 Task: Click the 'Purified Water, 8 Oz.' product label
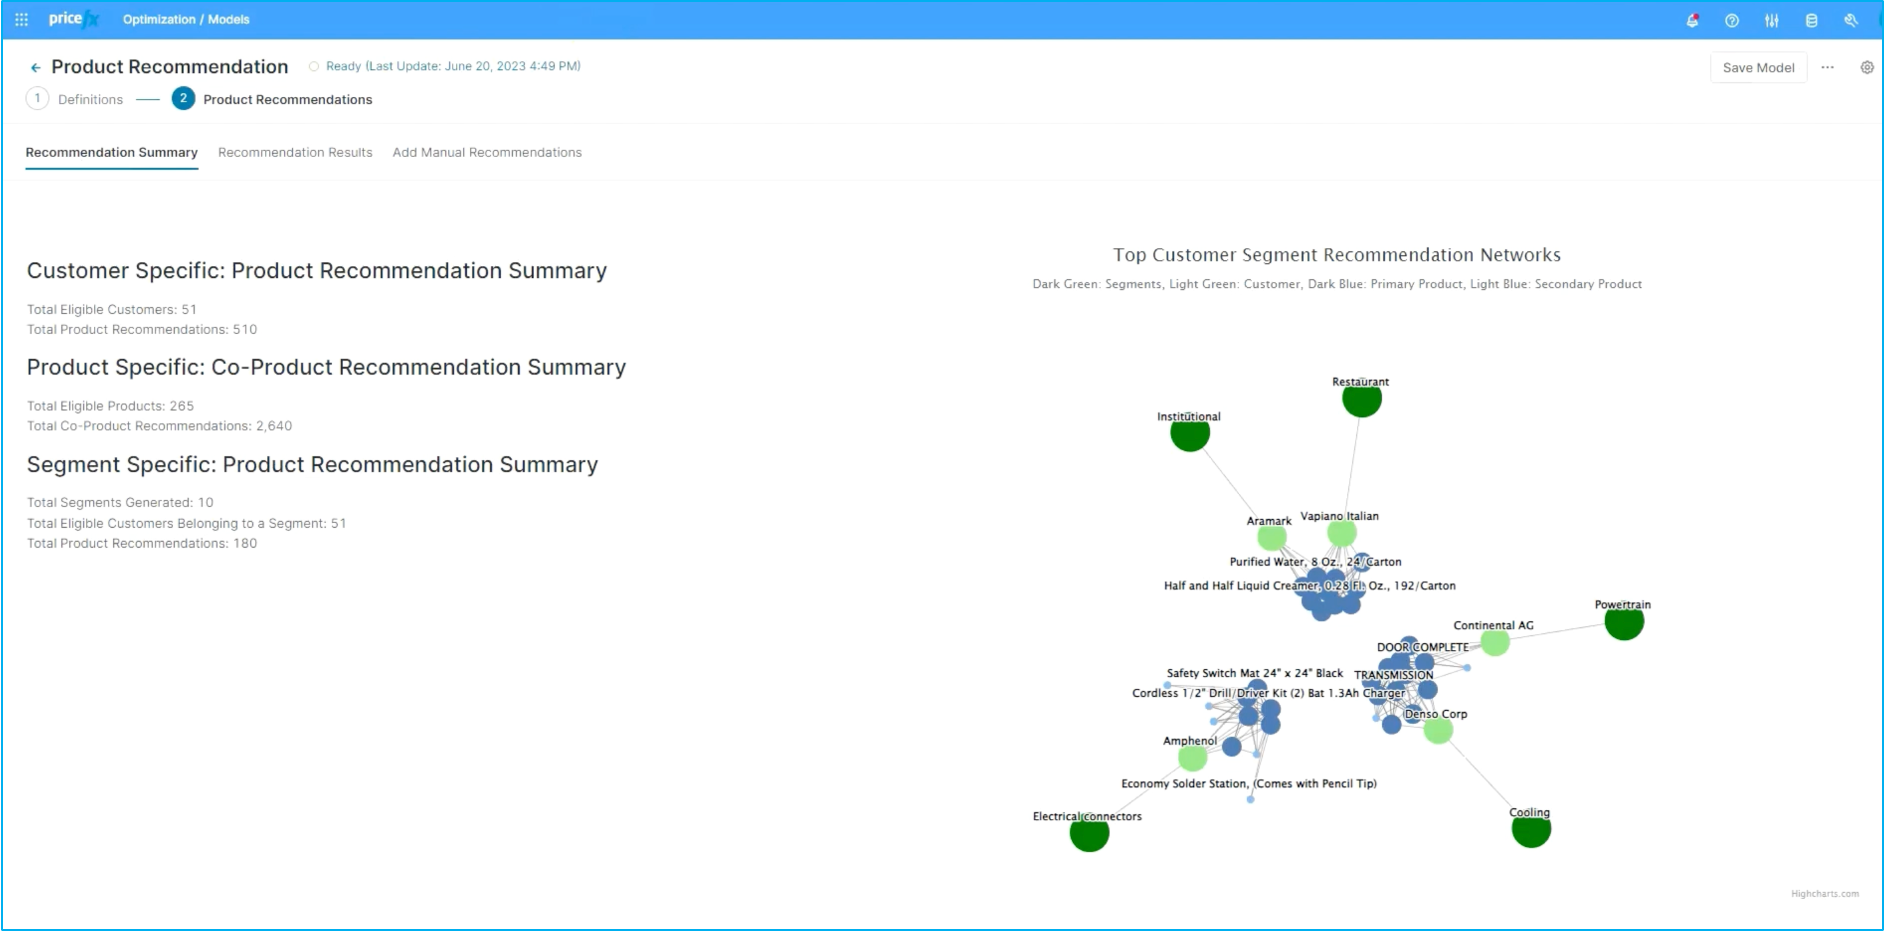(1315, 562)
